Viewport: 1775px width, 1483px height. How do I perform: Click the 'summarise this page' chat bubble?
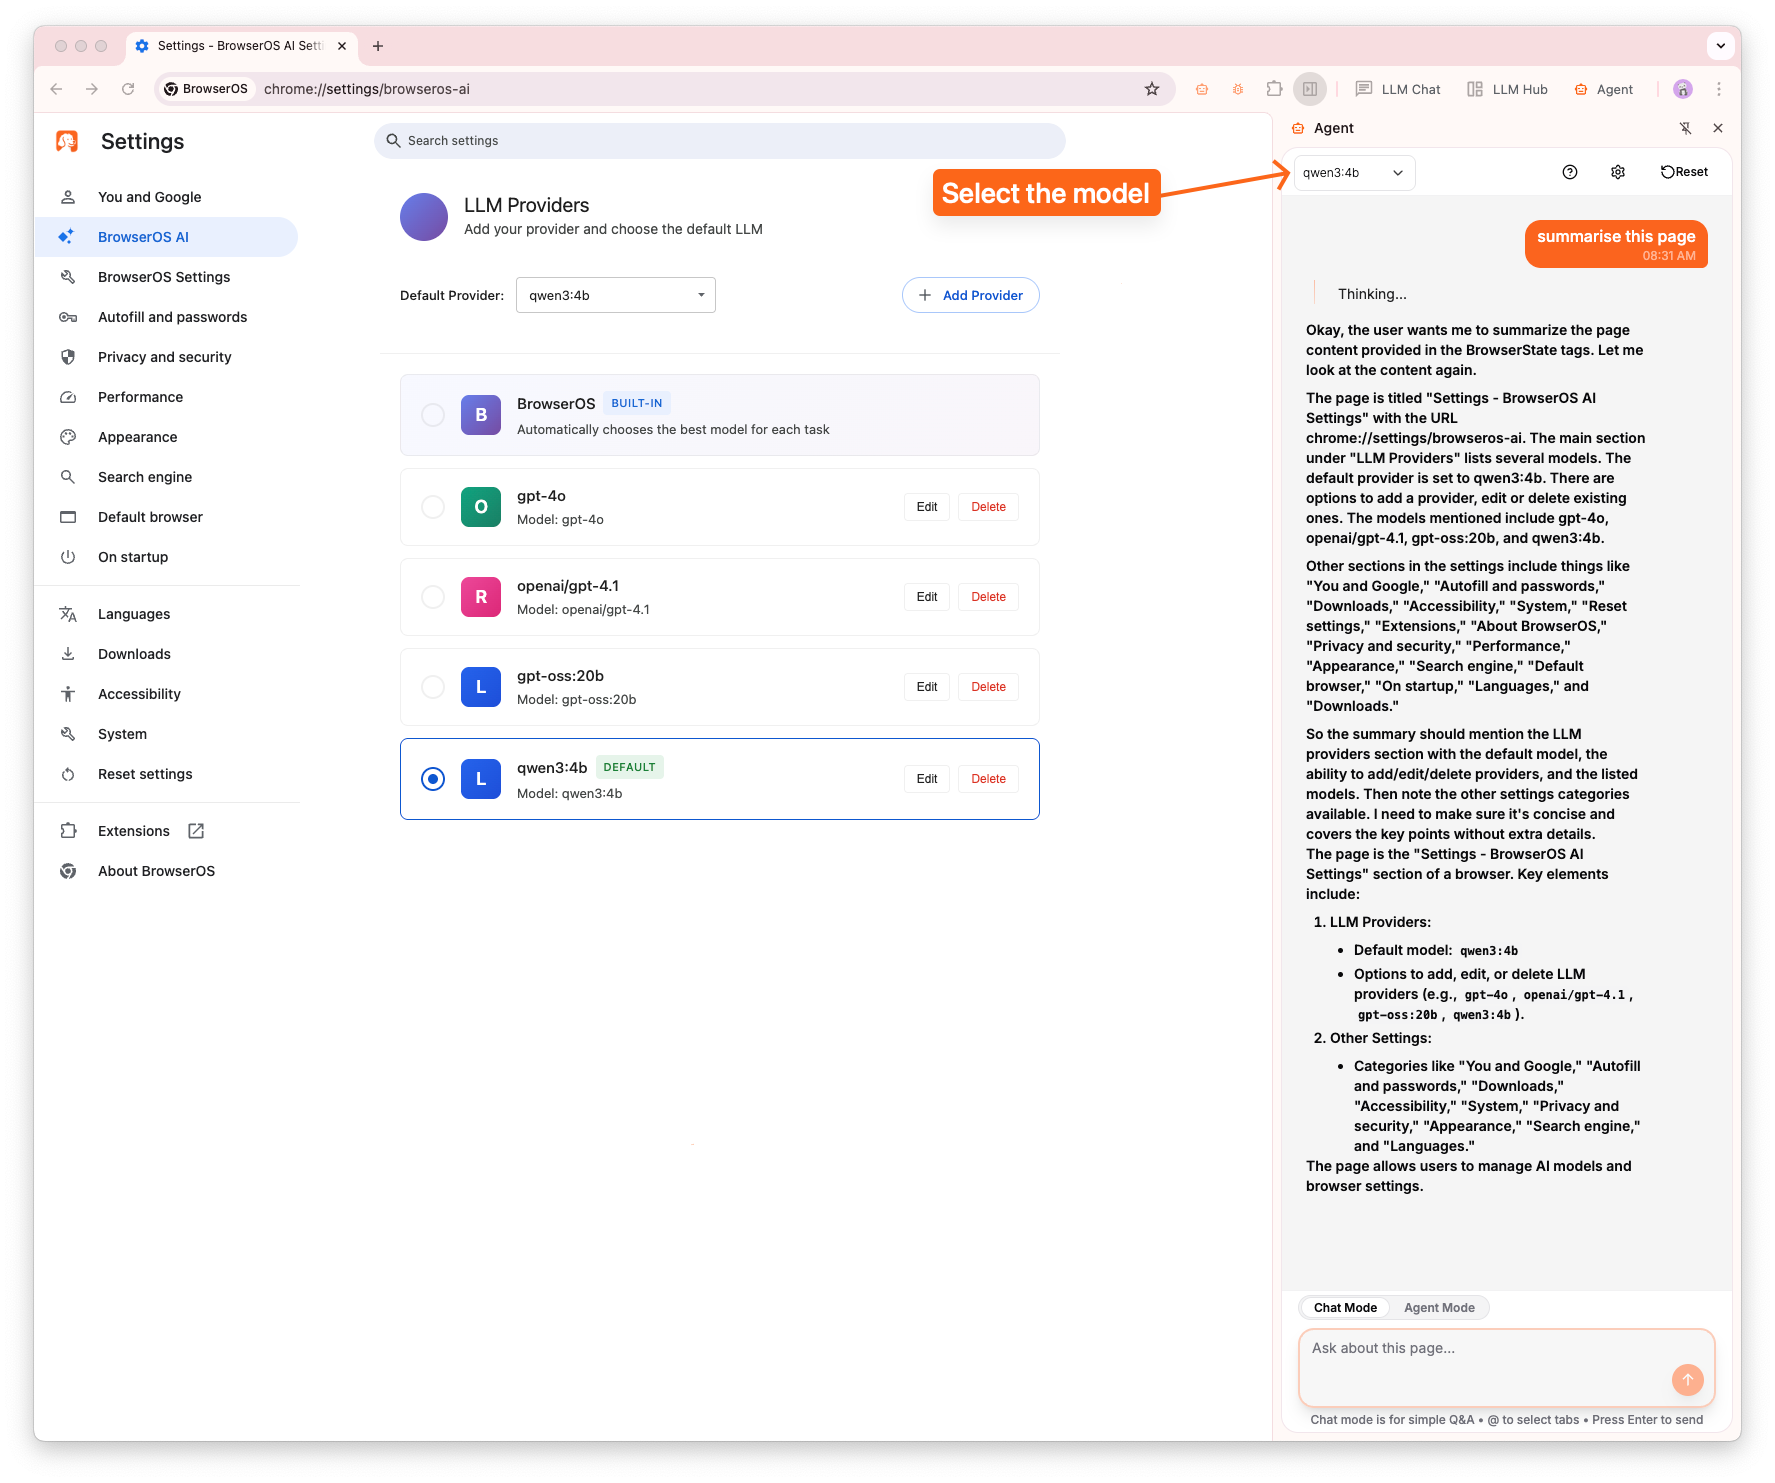[1616, 244]
